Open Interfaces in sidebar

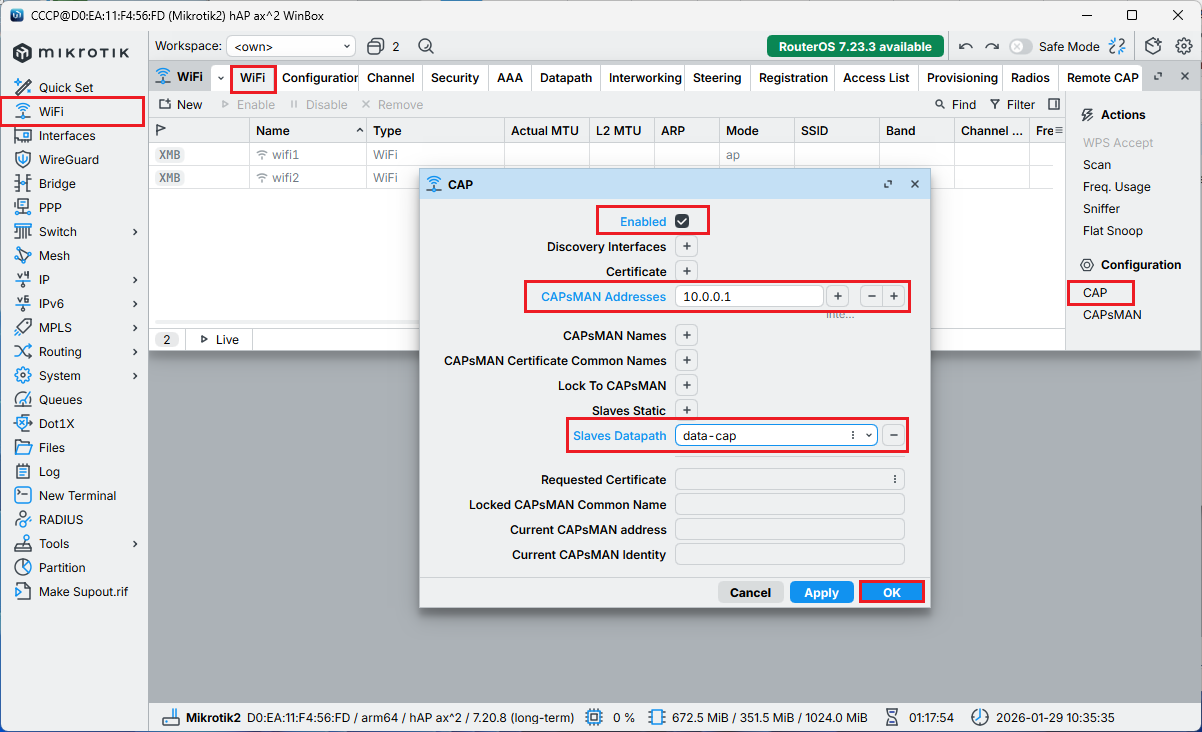pyautogui.click(x=67, y=135)
